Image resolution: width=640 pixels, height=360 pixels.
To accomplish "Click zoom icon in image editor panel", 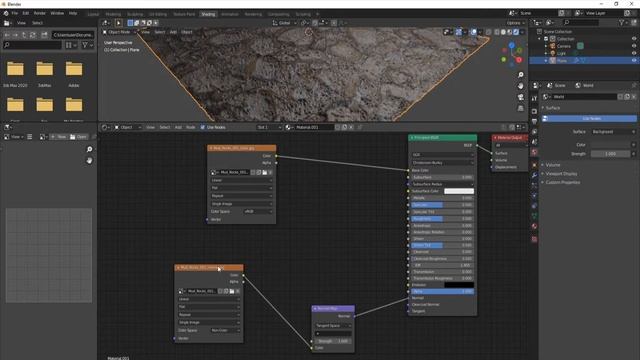I will click(89, 149).
